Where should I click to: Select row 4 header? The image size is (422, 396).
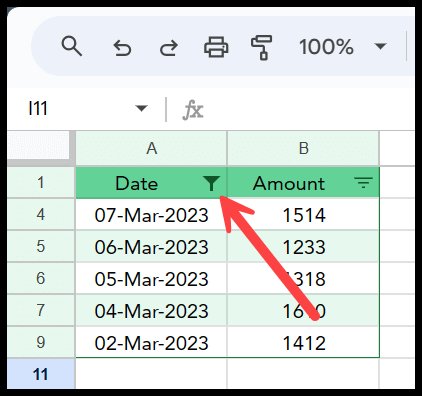(41, 214)
